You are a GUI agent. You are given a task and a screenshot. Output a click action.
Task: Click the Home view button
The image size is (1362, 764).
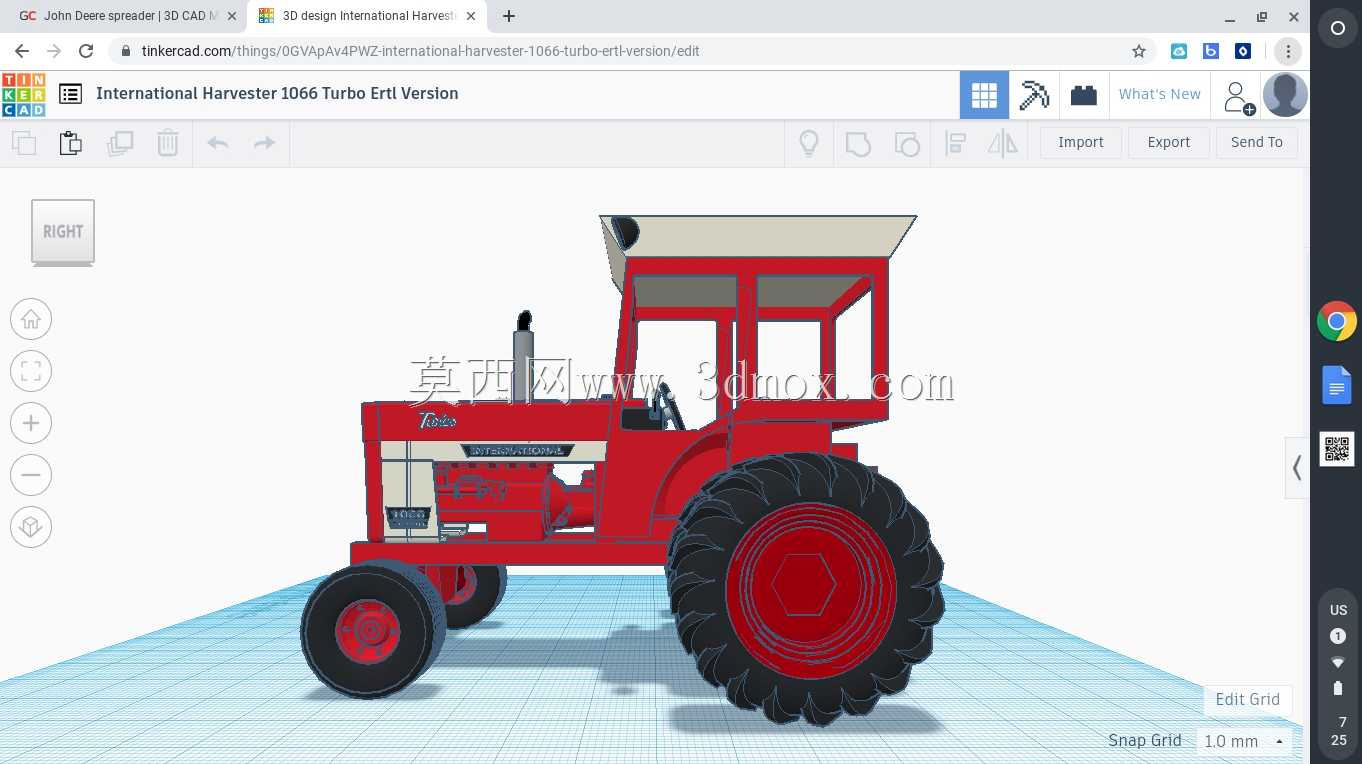click(31, 319)
